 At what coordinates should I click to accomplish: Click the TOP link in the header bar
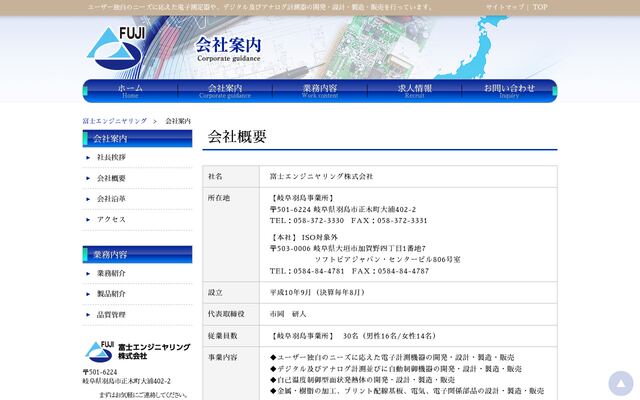point(540,7)
